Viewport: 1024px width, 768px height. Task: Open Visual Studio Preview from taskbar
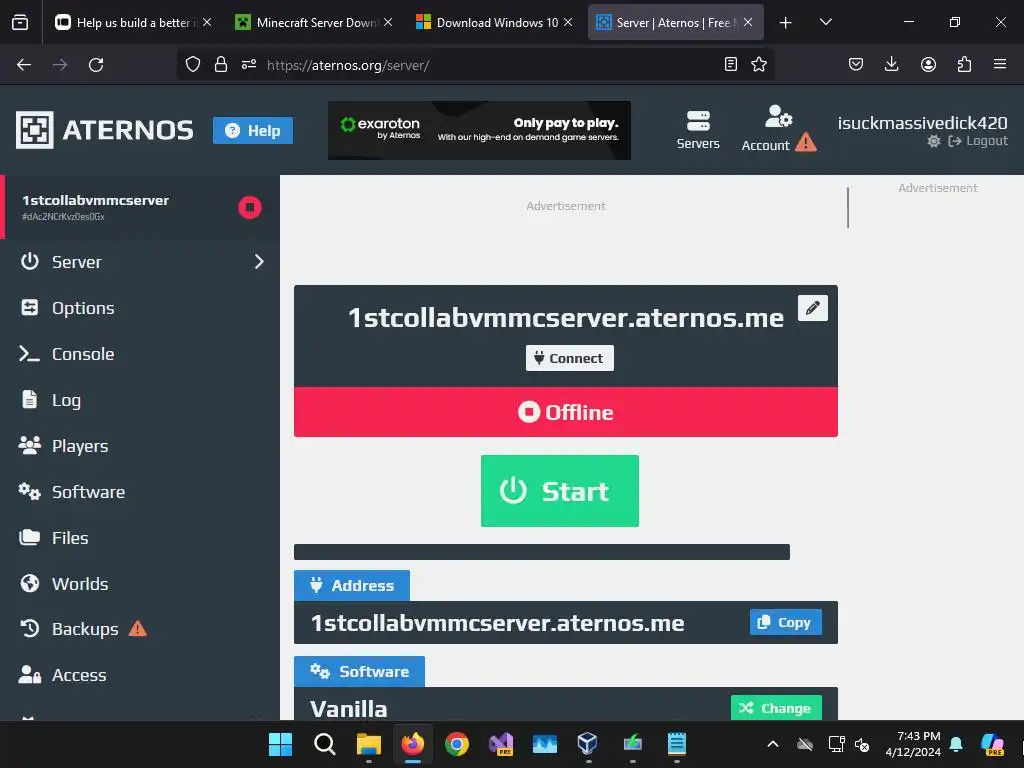point(501,744)
